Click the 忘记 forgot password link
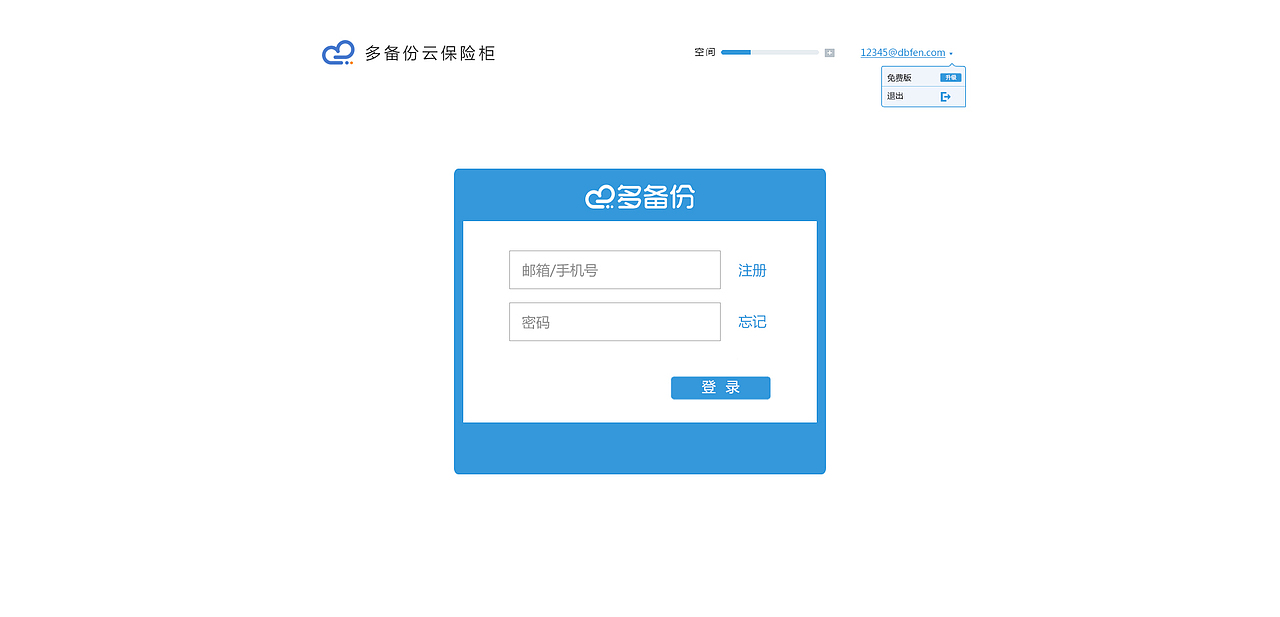The height and width of the screenshot is (617, 1280). coord(752,321)
